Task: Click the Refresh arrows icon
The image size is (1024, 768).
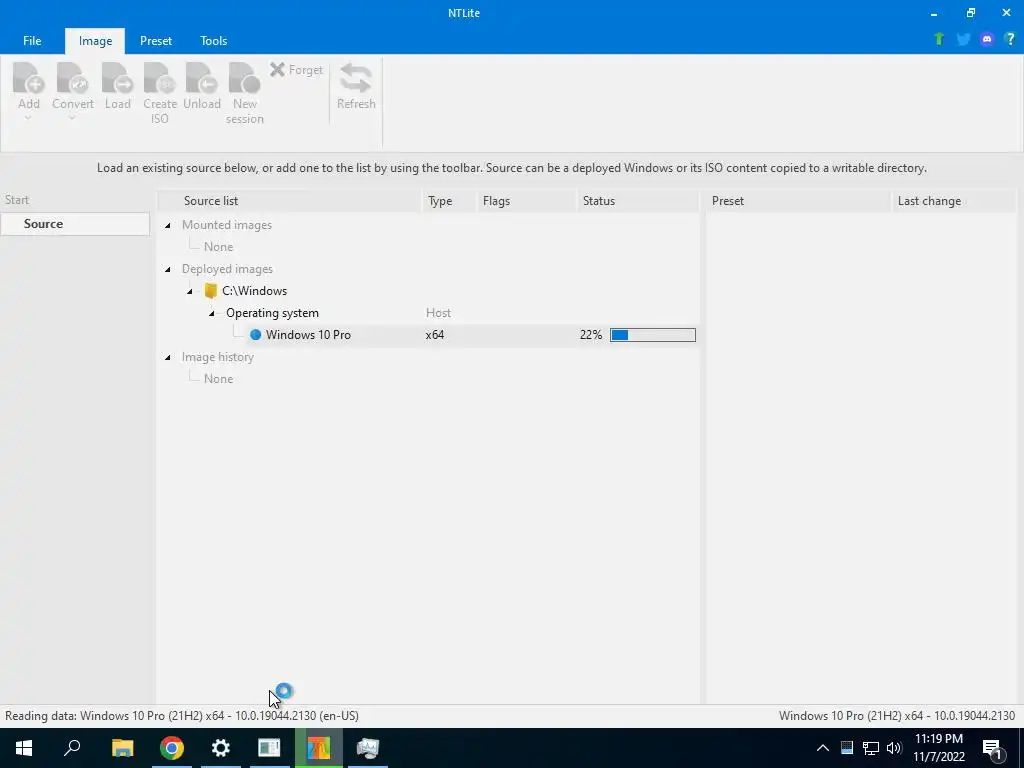Action: click(356, 78)
